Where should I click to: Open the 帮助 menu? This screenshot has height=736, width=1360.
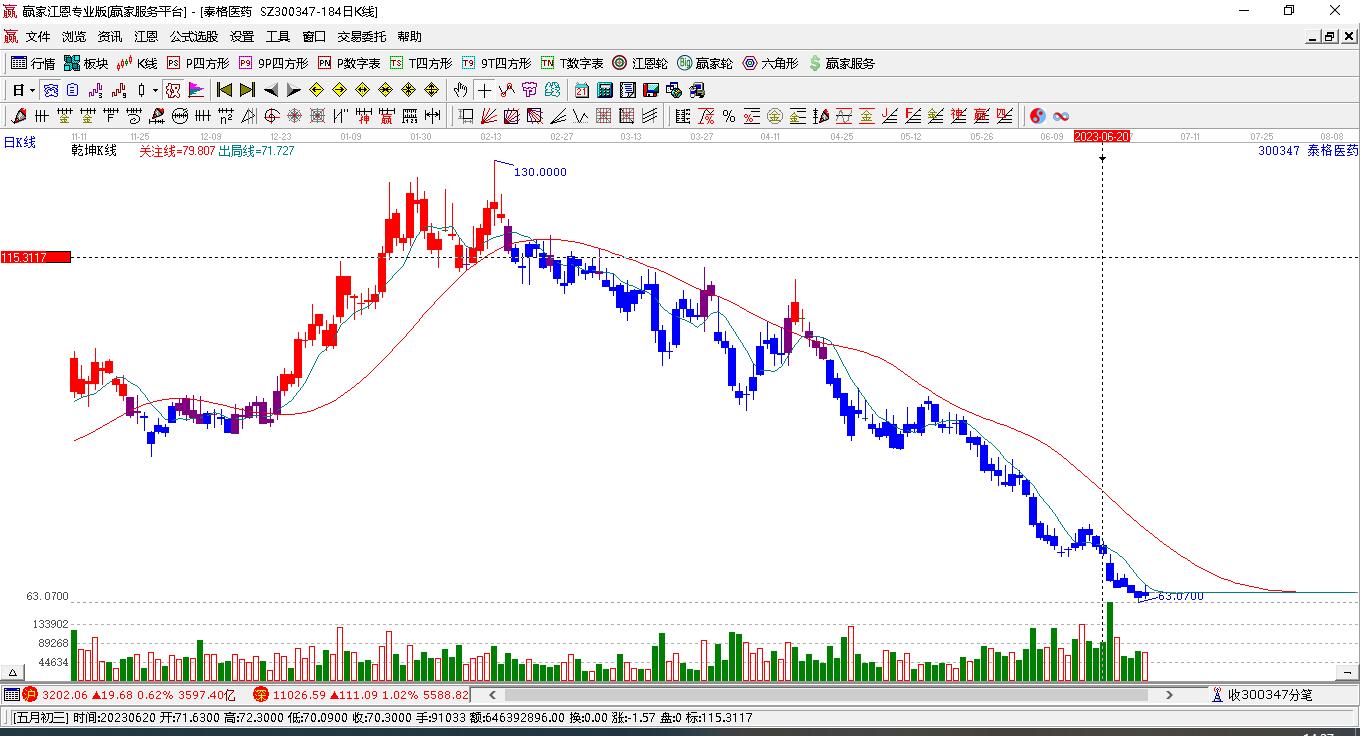coord(409,36)
